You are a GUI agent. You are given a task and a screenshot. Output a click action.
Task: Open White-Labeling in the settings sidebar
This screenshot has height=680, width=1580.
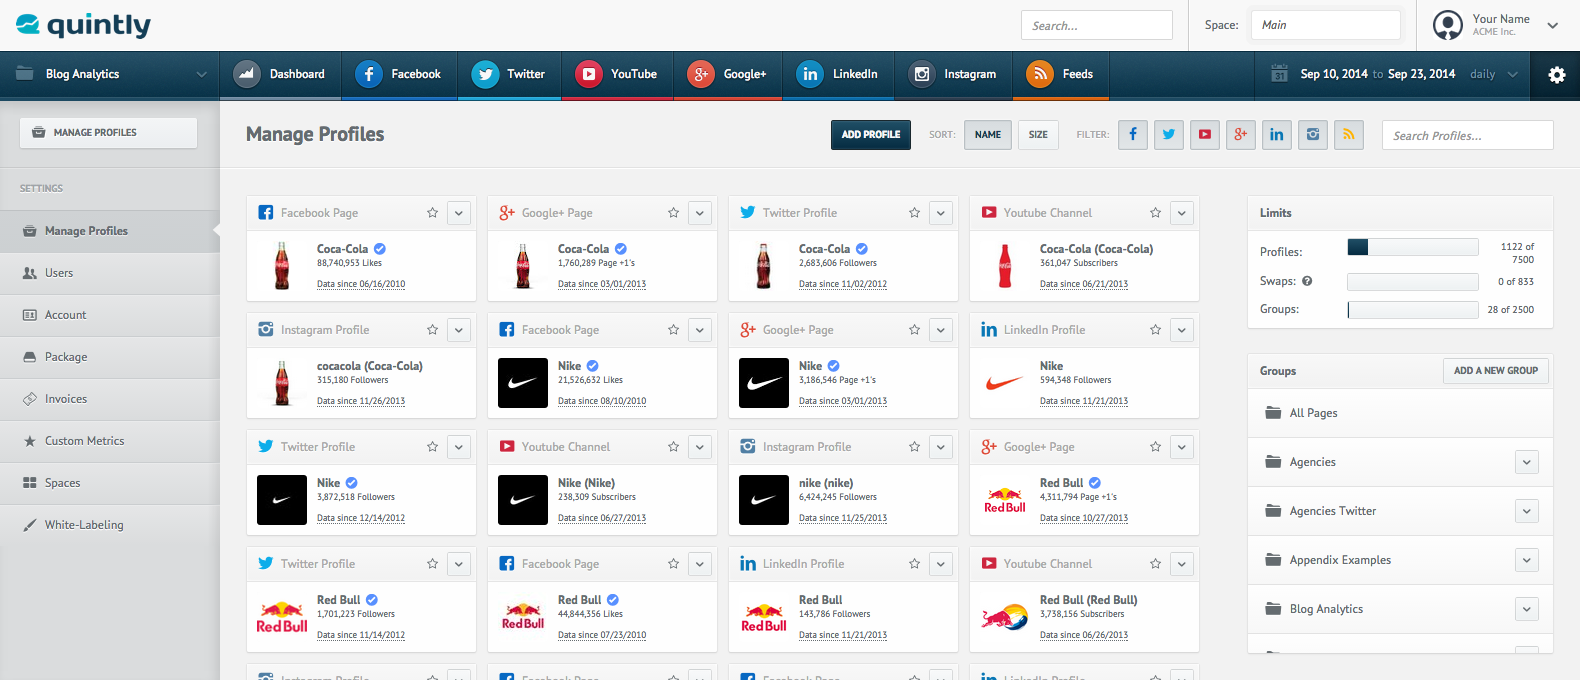pyautogui.click(x=110, y=525)
